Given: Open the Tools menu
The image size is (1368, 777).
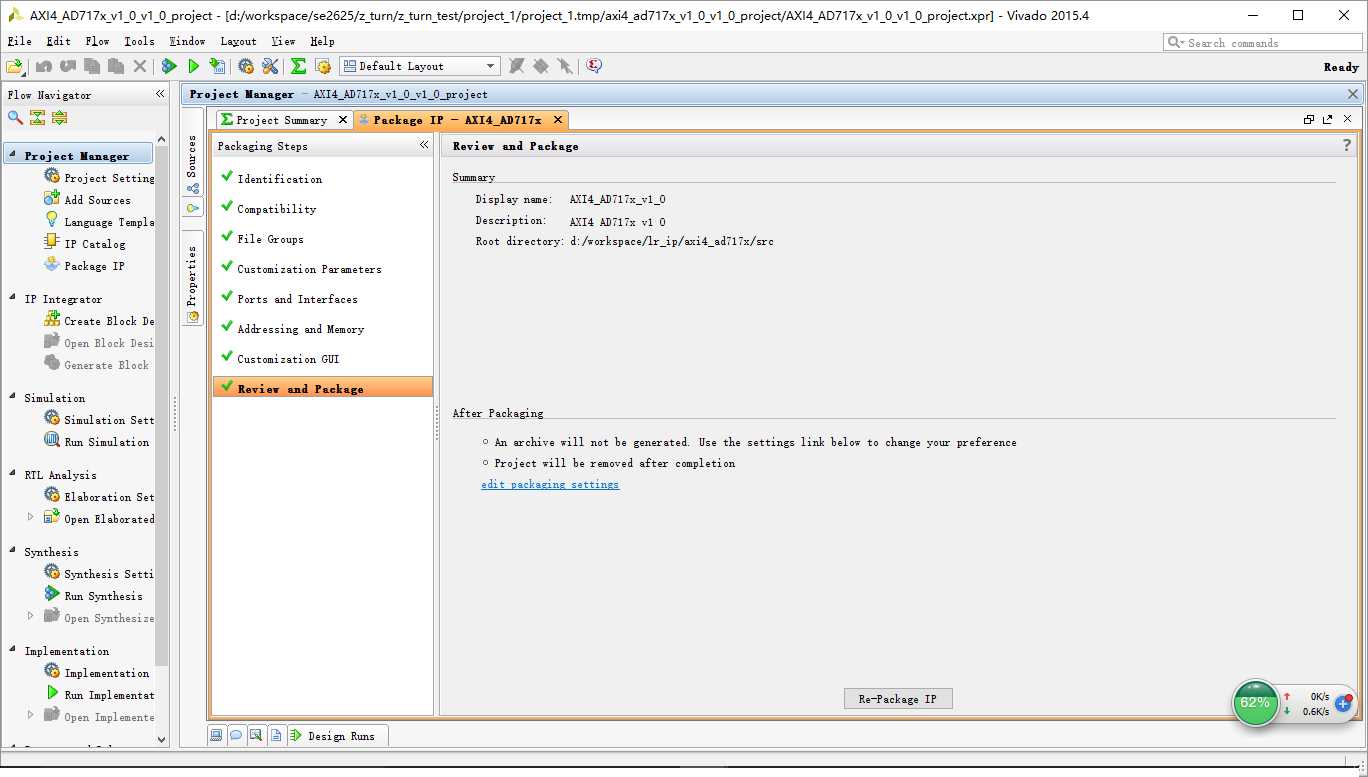Looking at the screenshot, I should [139, 41].
